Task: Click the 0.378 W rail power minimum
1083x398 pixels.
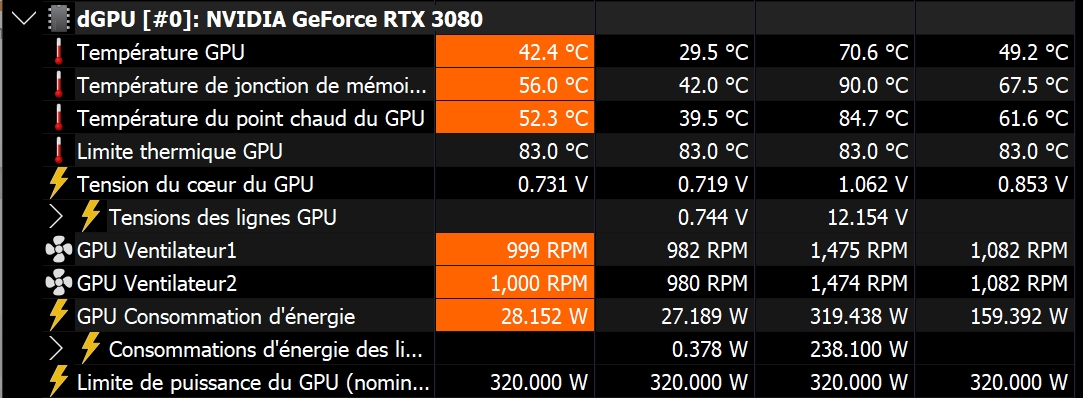Action: point(710,350)
